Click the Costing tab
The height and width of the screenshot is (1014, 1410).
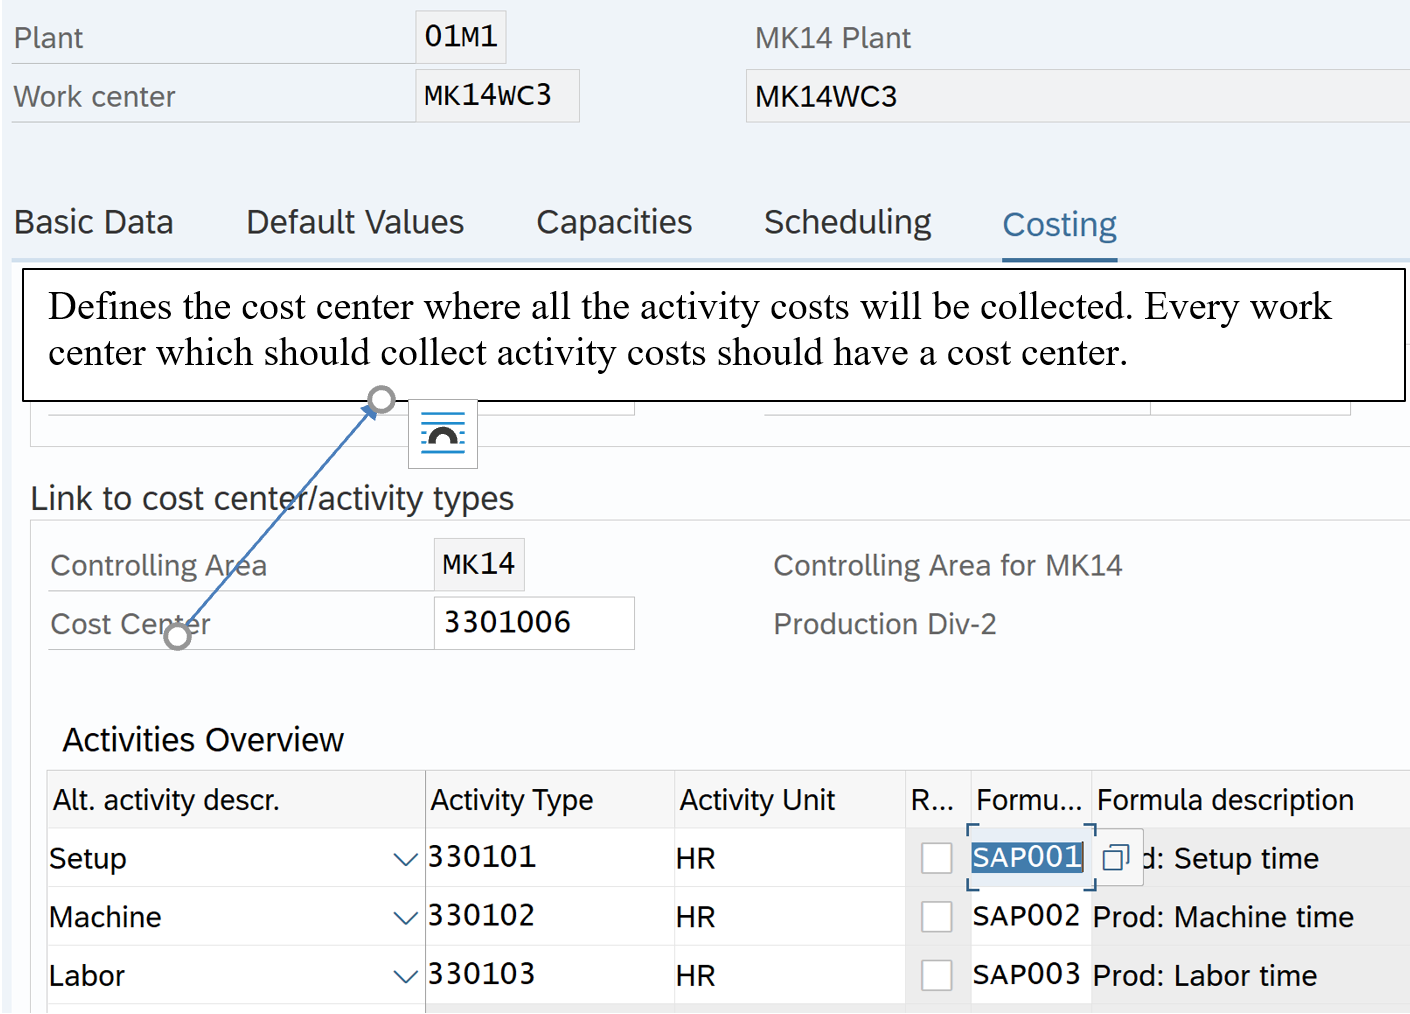click(x=1059, y=225)
